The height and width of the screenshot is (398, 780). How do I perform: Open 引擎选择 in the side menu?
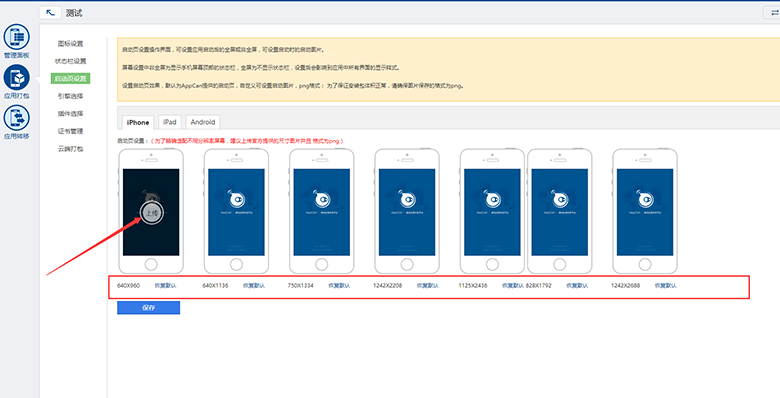coord(70,96)
